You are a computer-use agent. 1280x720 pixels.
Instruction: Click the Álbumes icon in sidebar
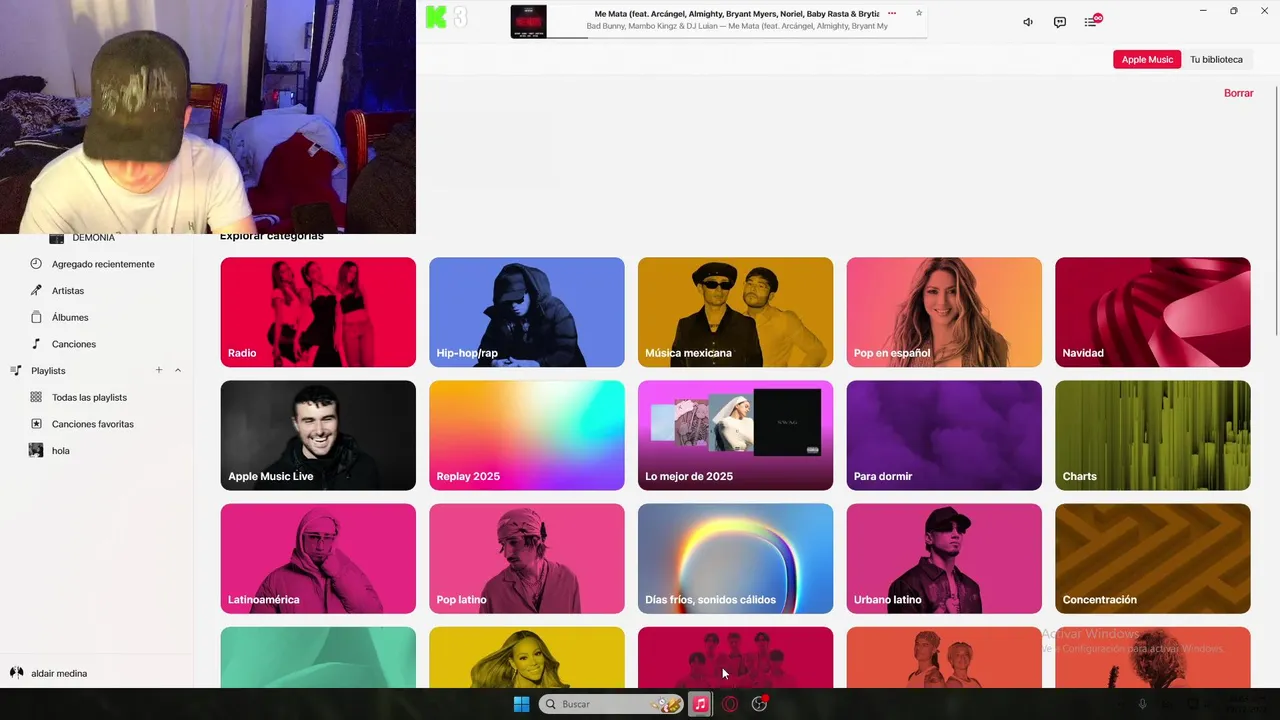click(36, 317)
